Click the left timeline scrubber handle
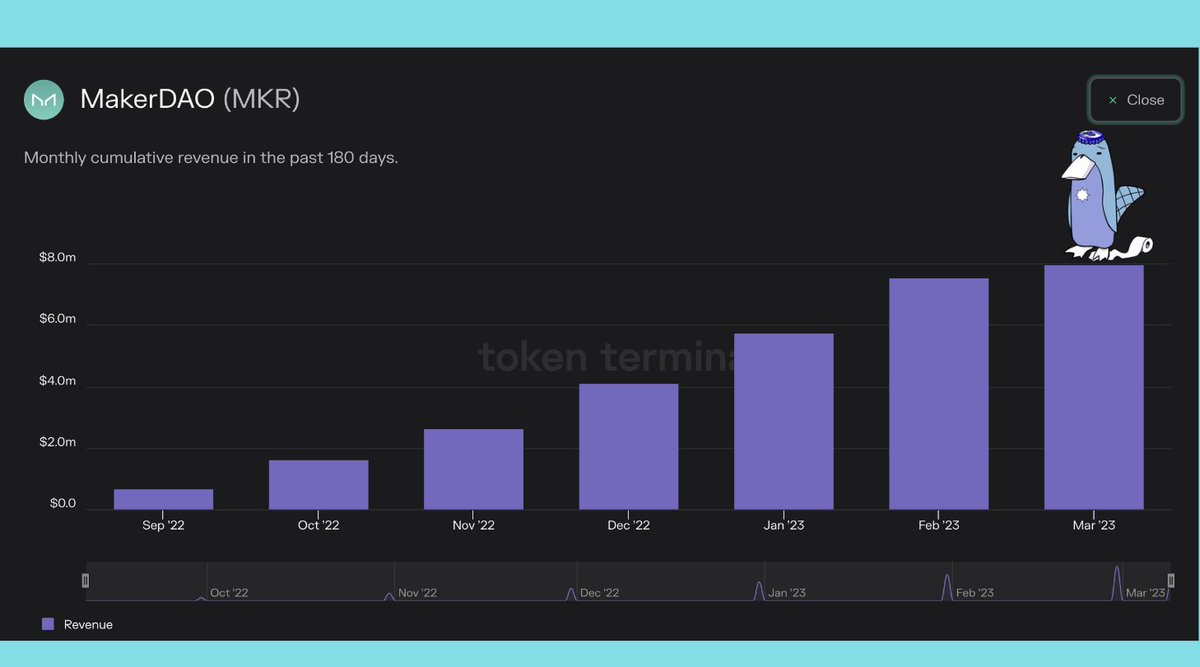 85,580
